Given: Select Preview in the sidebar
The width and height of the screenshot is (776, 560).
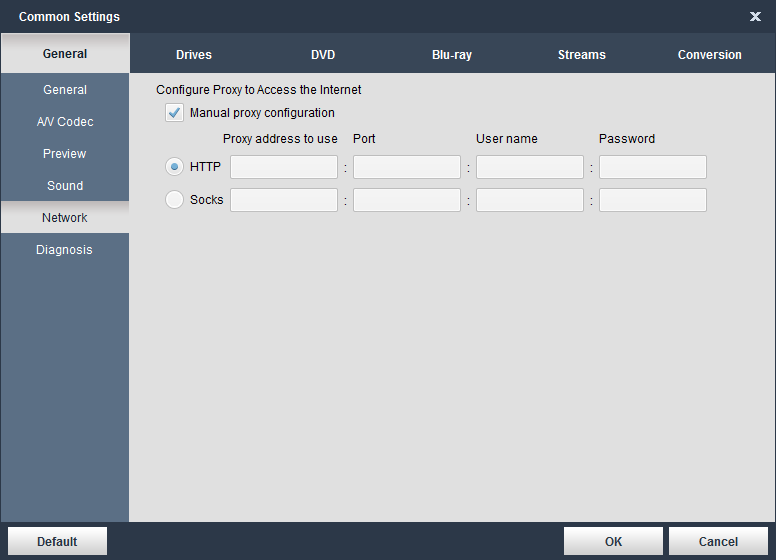Looking at the screenshot, I should [x=65, y=154].
